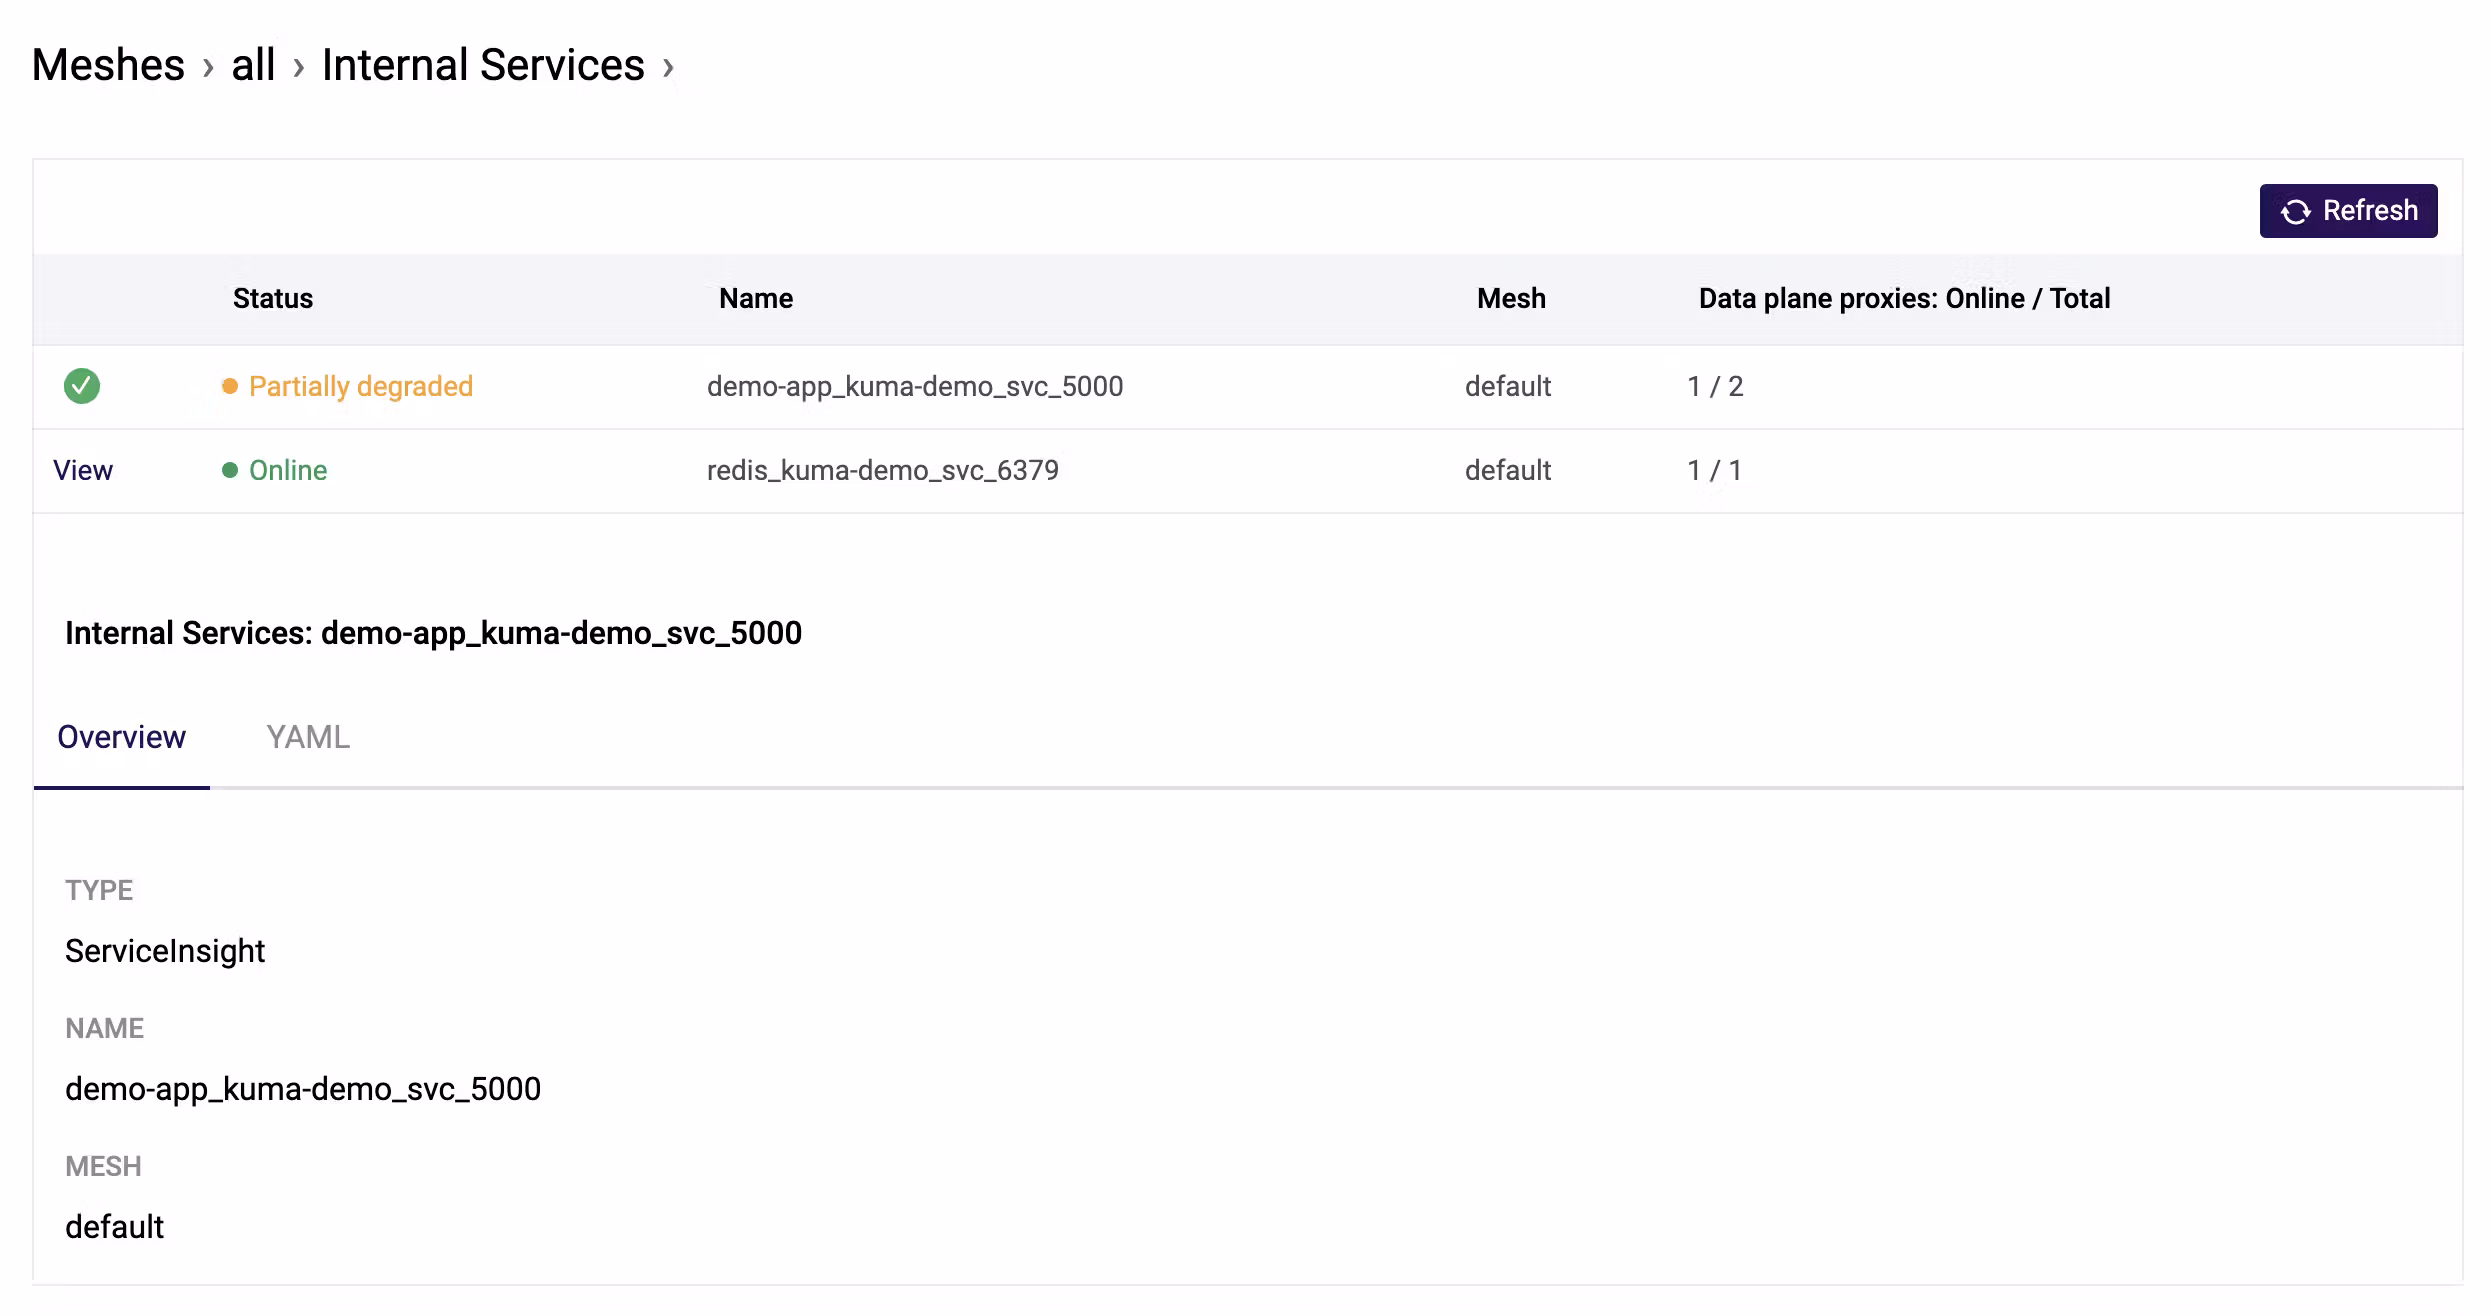Click the 'all' breadcrumb link

253,66
